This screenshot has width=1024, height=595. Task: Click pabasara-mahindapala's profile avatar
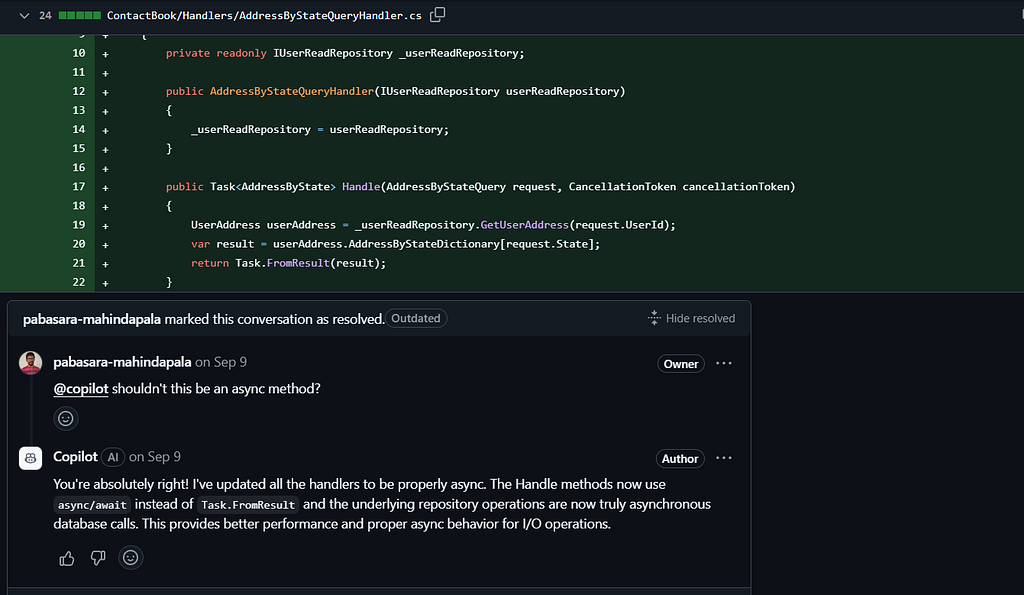pos(30,363)
